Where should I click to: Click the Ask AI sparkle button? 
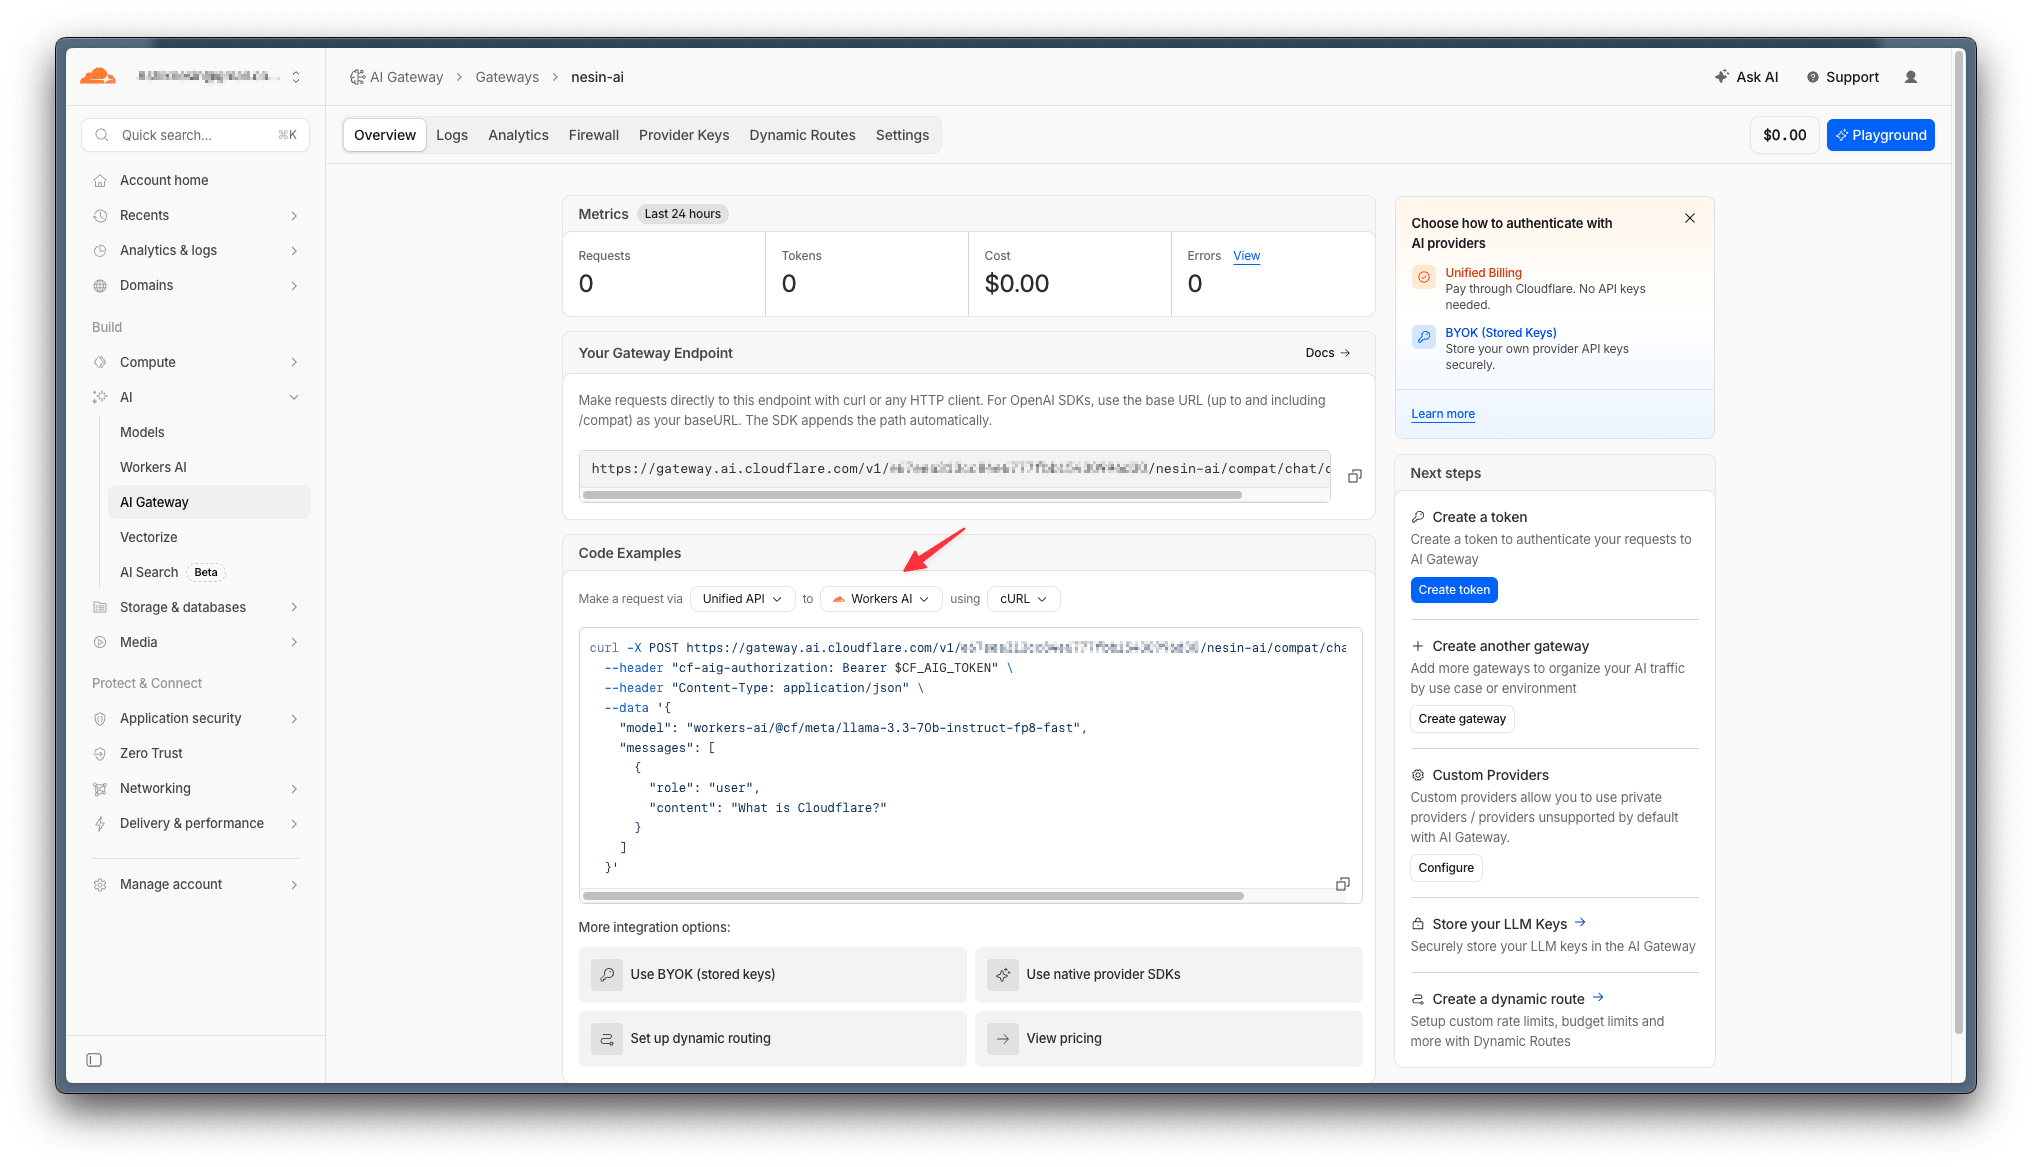click(1746, 77)
